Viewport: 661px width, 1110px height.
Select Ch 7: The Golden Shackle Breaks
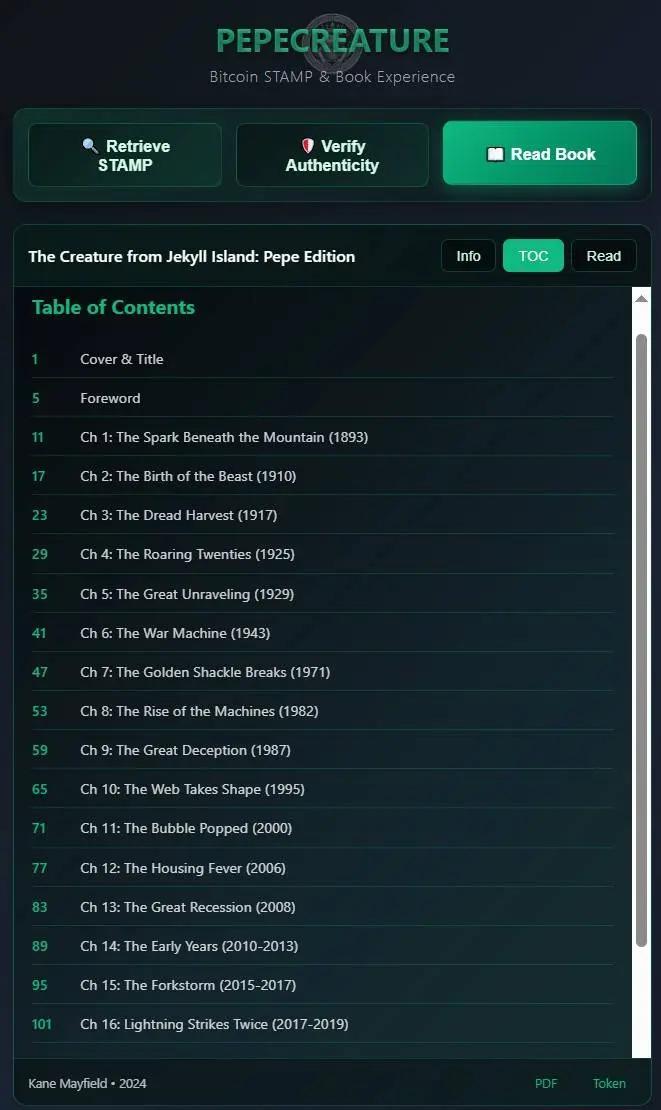coord(322,672)
